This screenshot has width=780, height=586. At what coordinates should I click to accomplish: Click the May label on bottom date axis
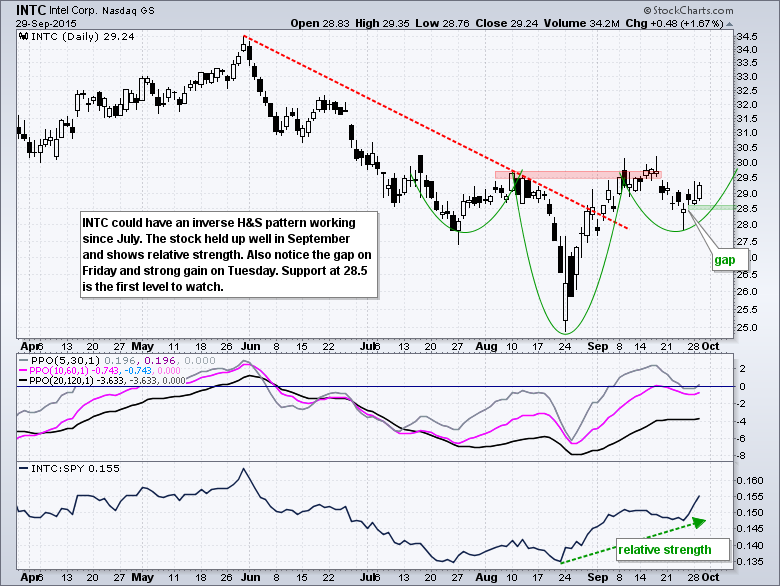pos(142,578)
